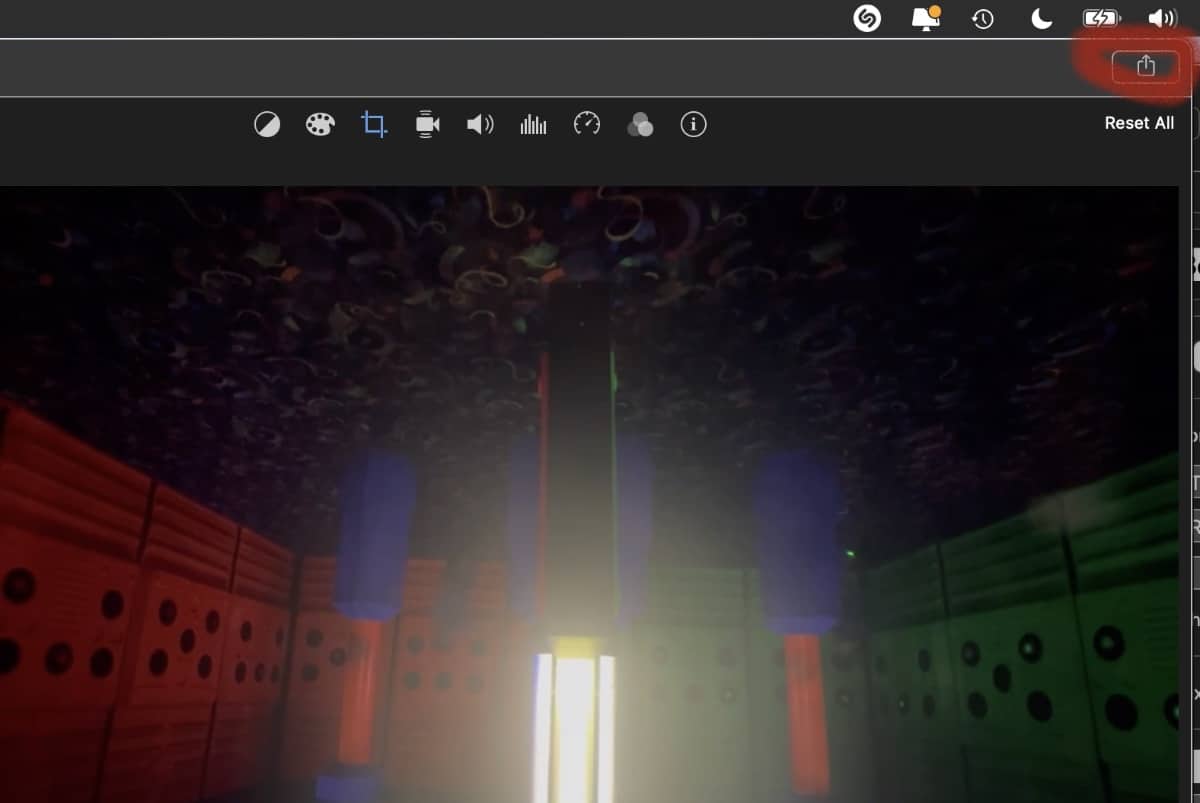This screenshot has width=1200, height=803.
Task: Open the Time Machine menu
Action: point(983,19)
